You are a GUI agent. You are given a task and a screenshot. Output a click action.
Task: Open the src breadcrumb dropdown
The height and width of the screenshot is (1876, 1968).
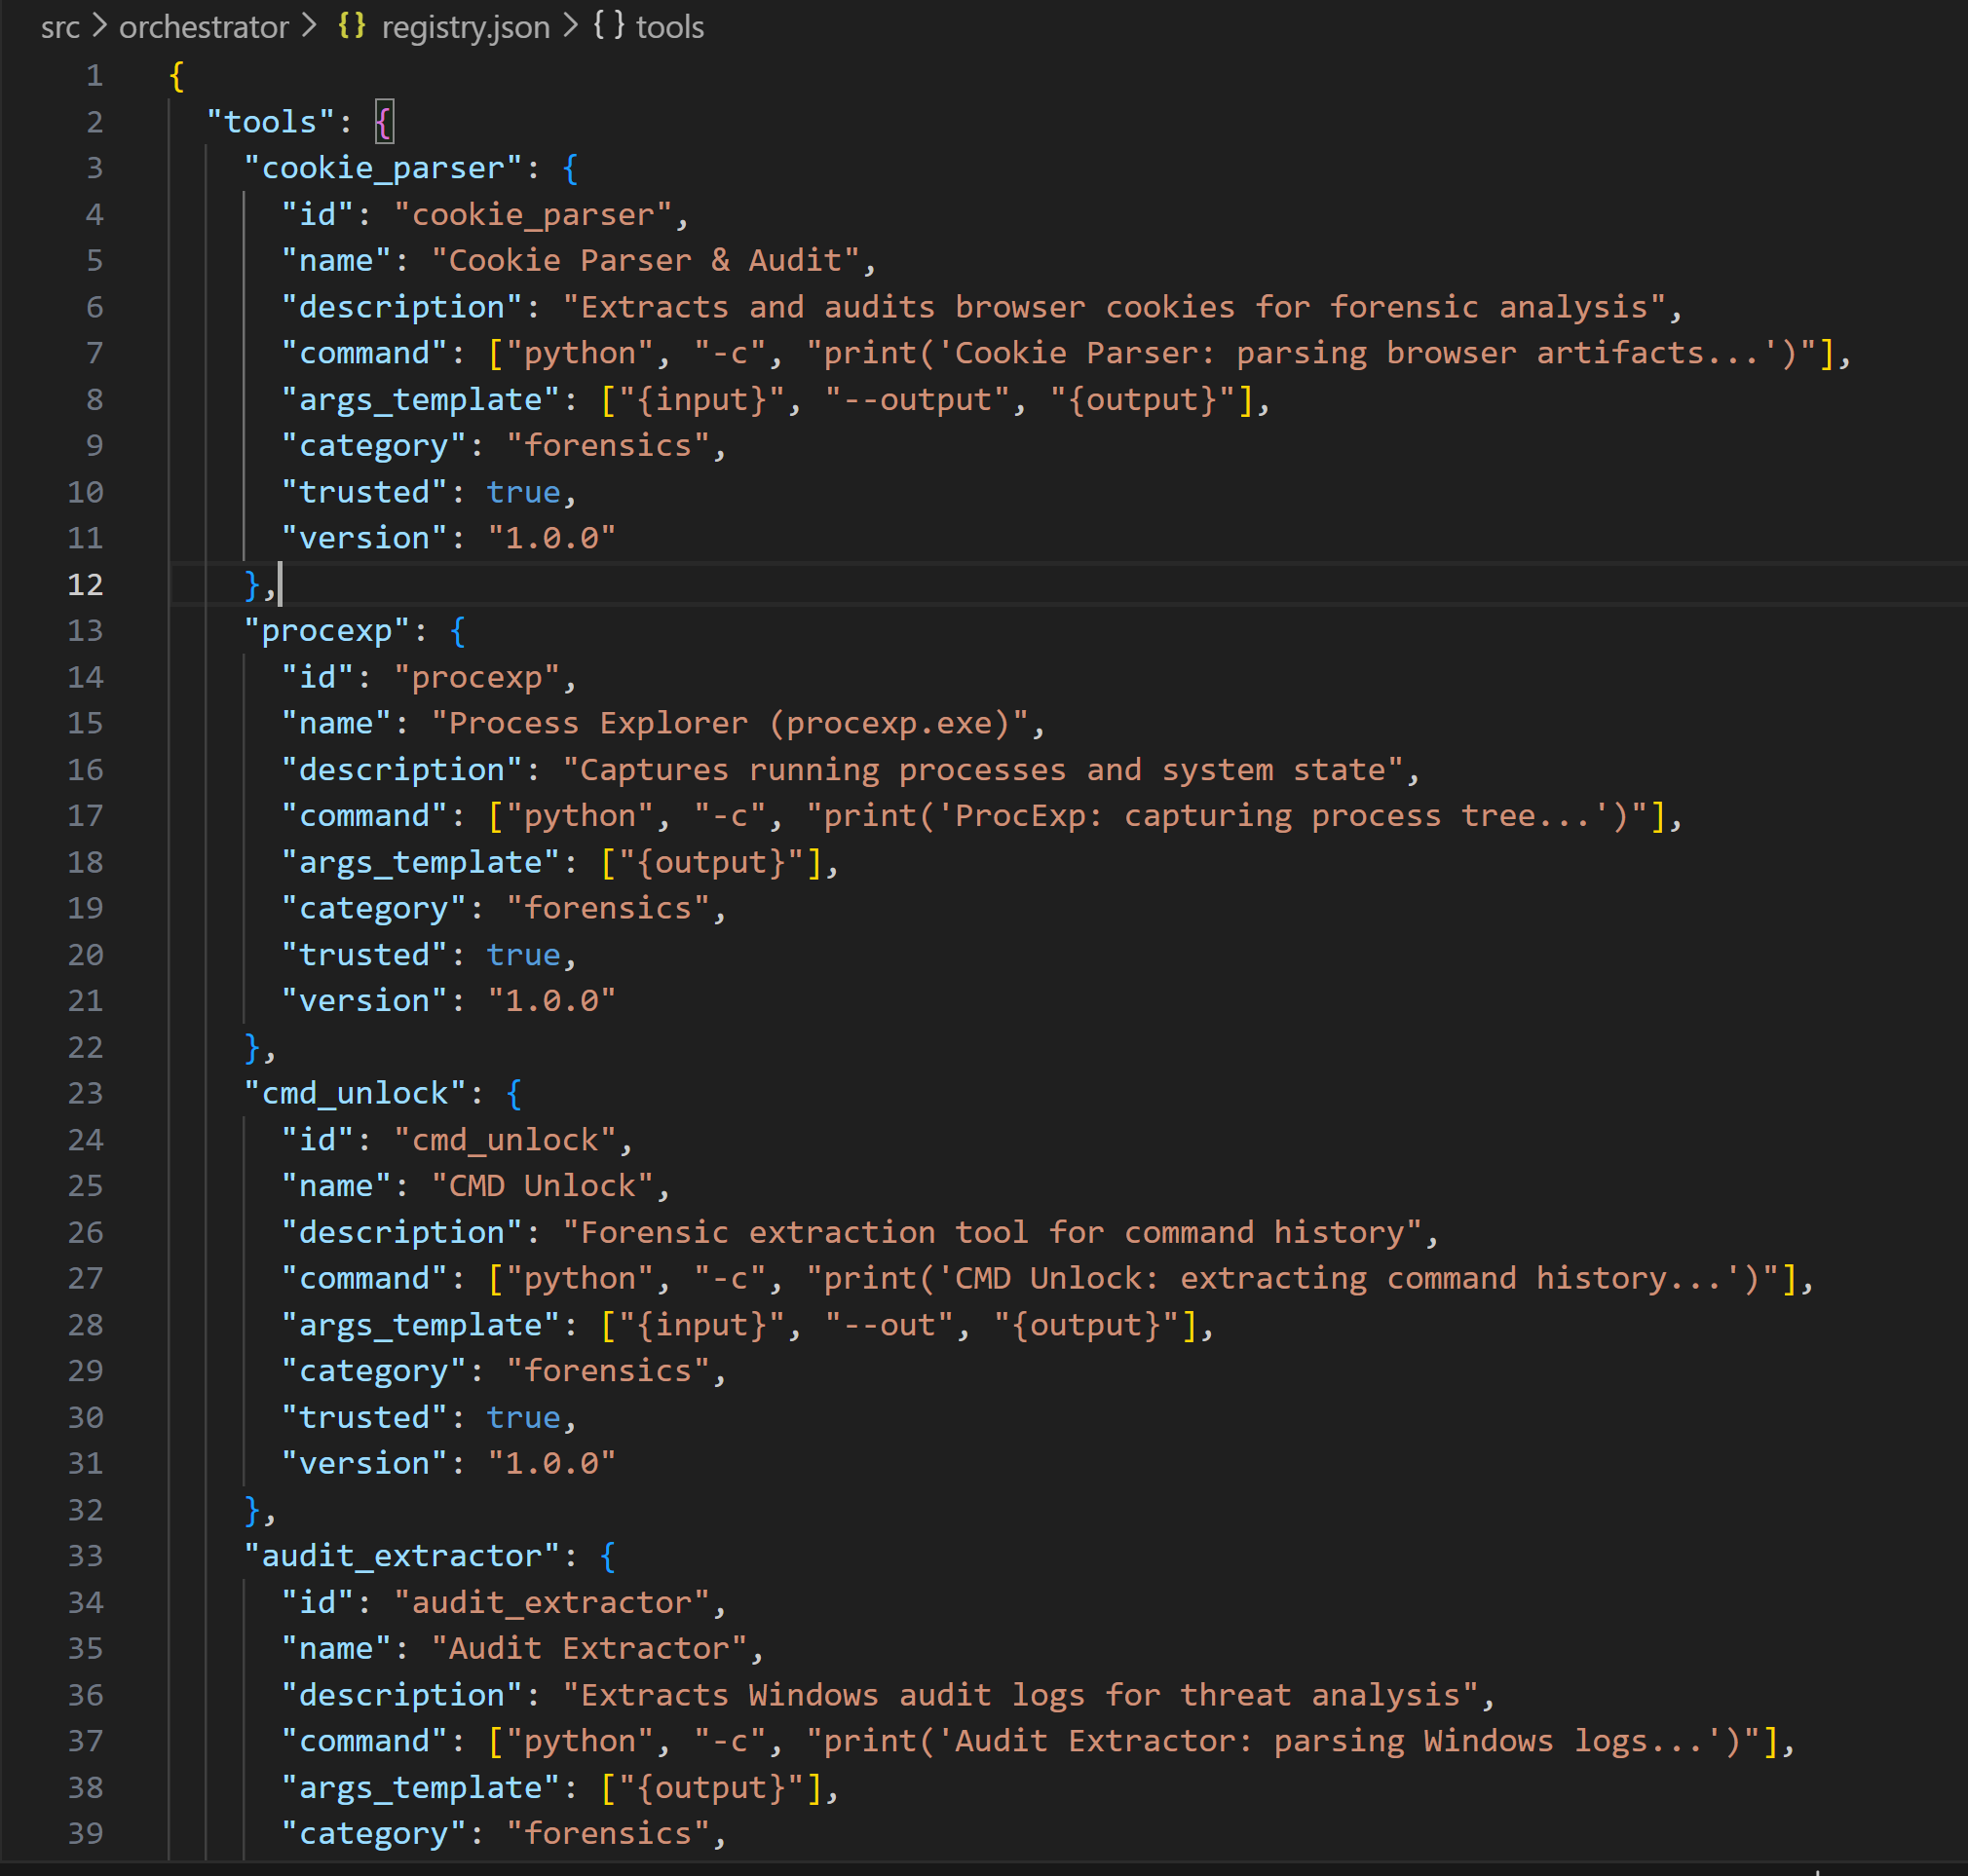click(x=60, y=26)
